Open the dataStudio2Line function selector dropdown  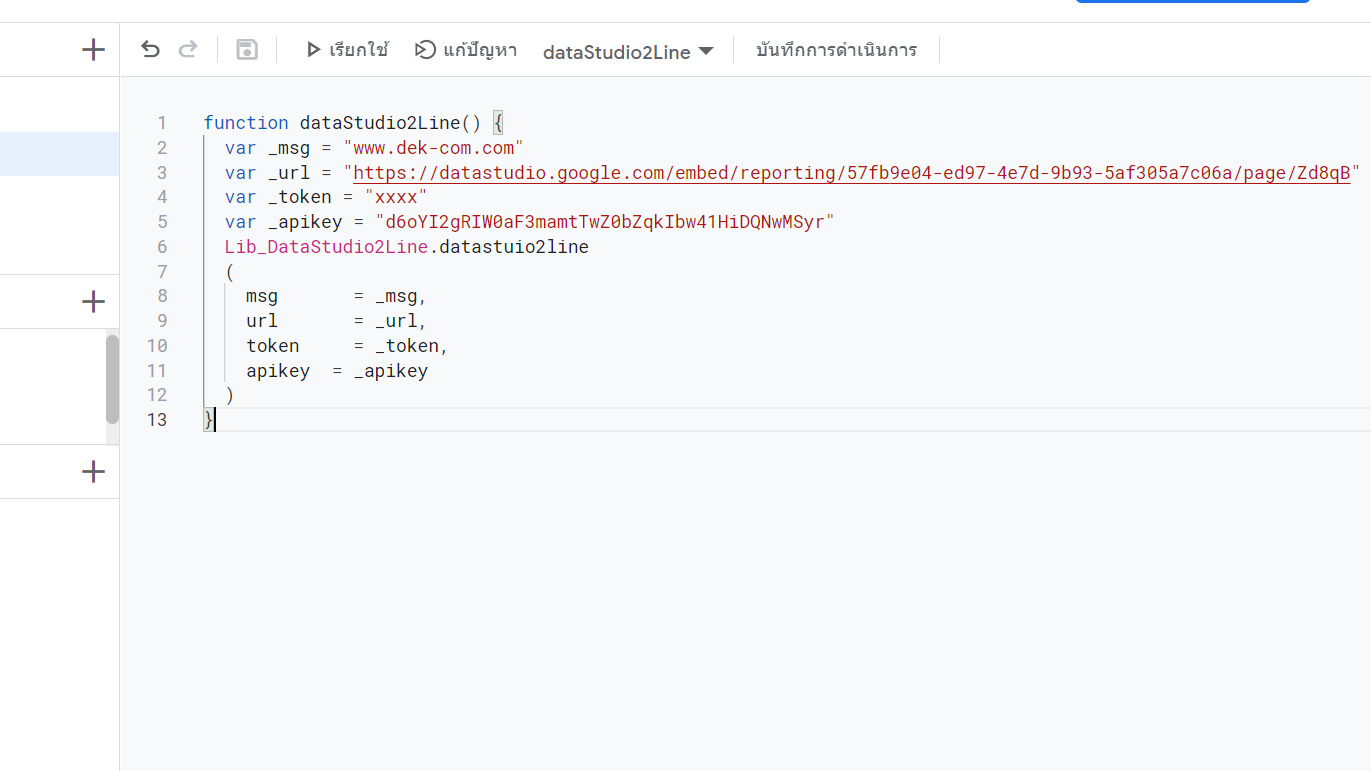(x=628, y=52)
